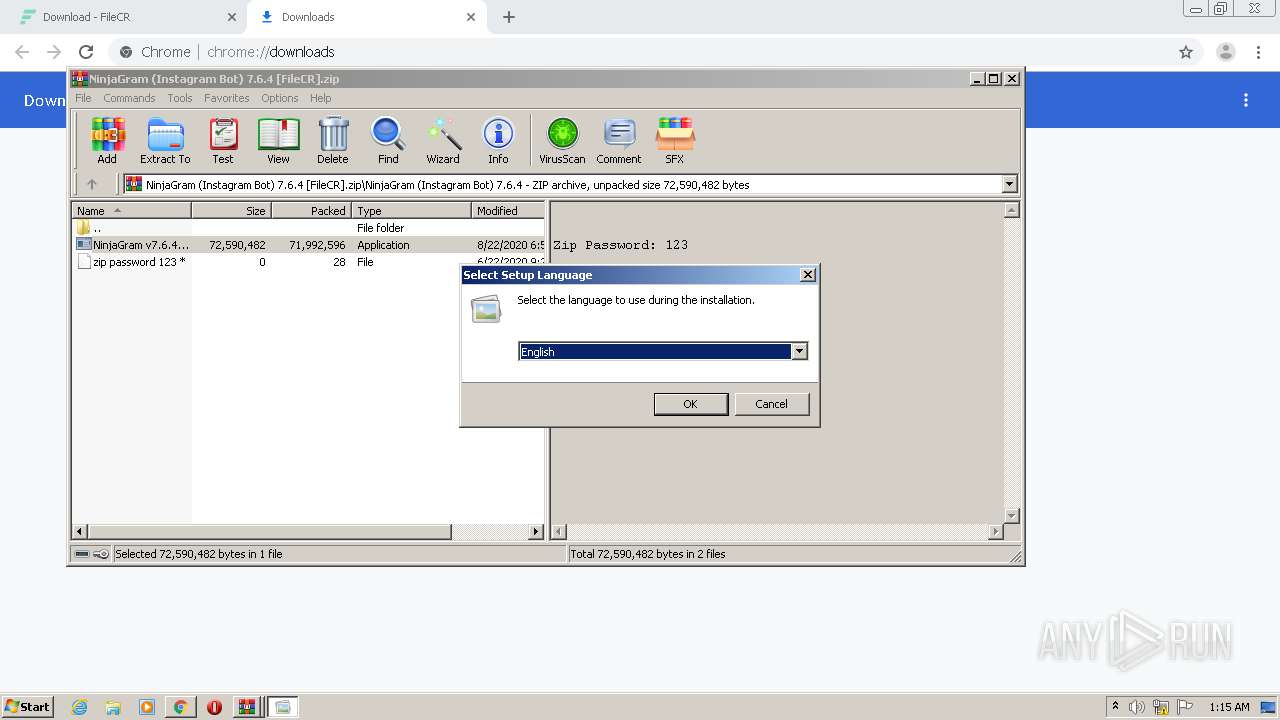Open the View file icon
The image size is (1280, 720).
tap(278, 140)
